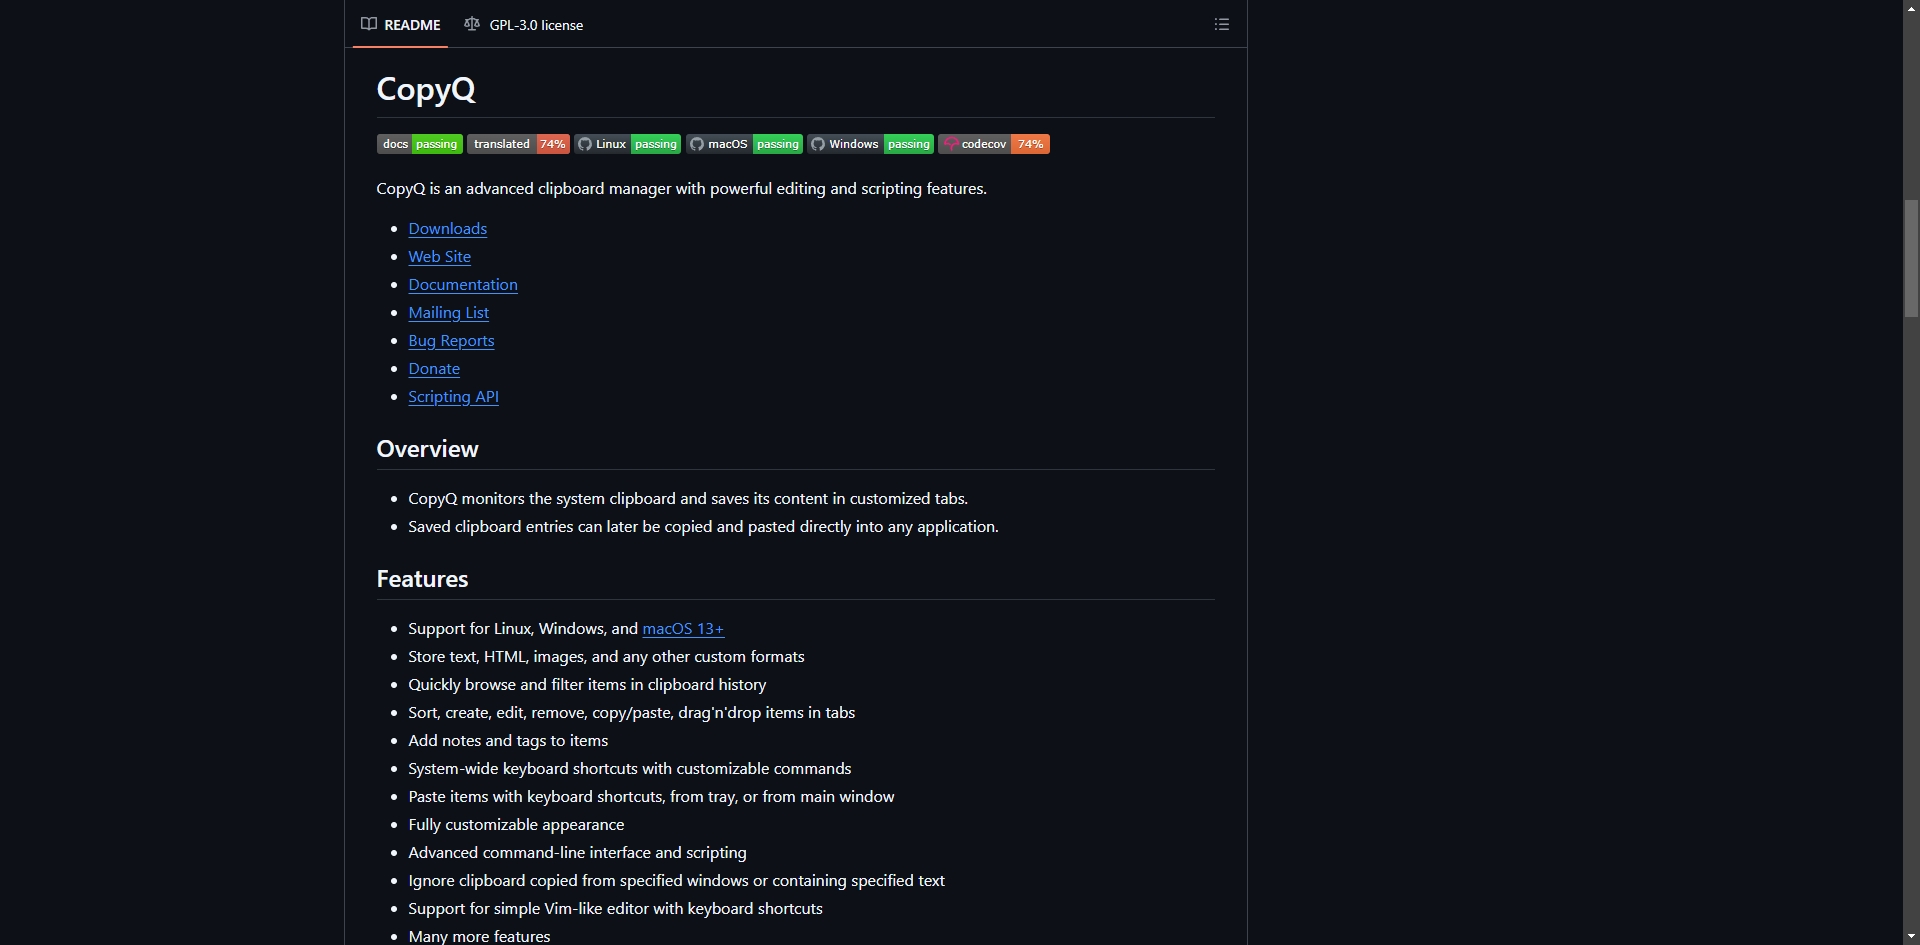Click the translated 74% badge

point(518,144)
